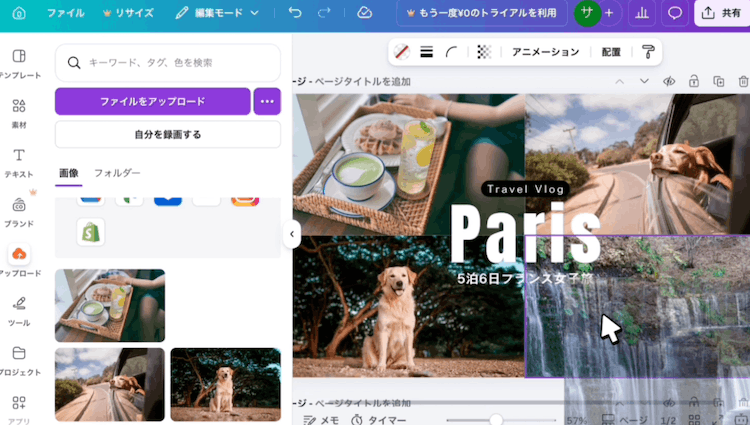Move page up with up chevron

pyautogui.click(x=619, y=82)
